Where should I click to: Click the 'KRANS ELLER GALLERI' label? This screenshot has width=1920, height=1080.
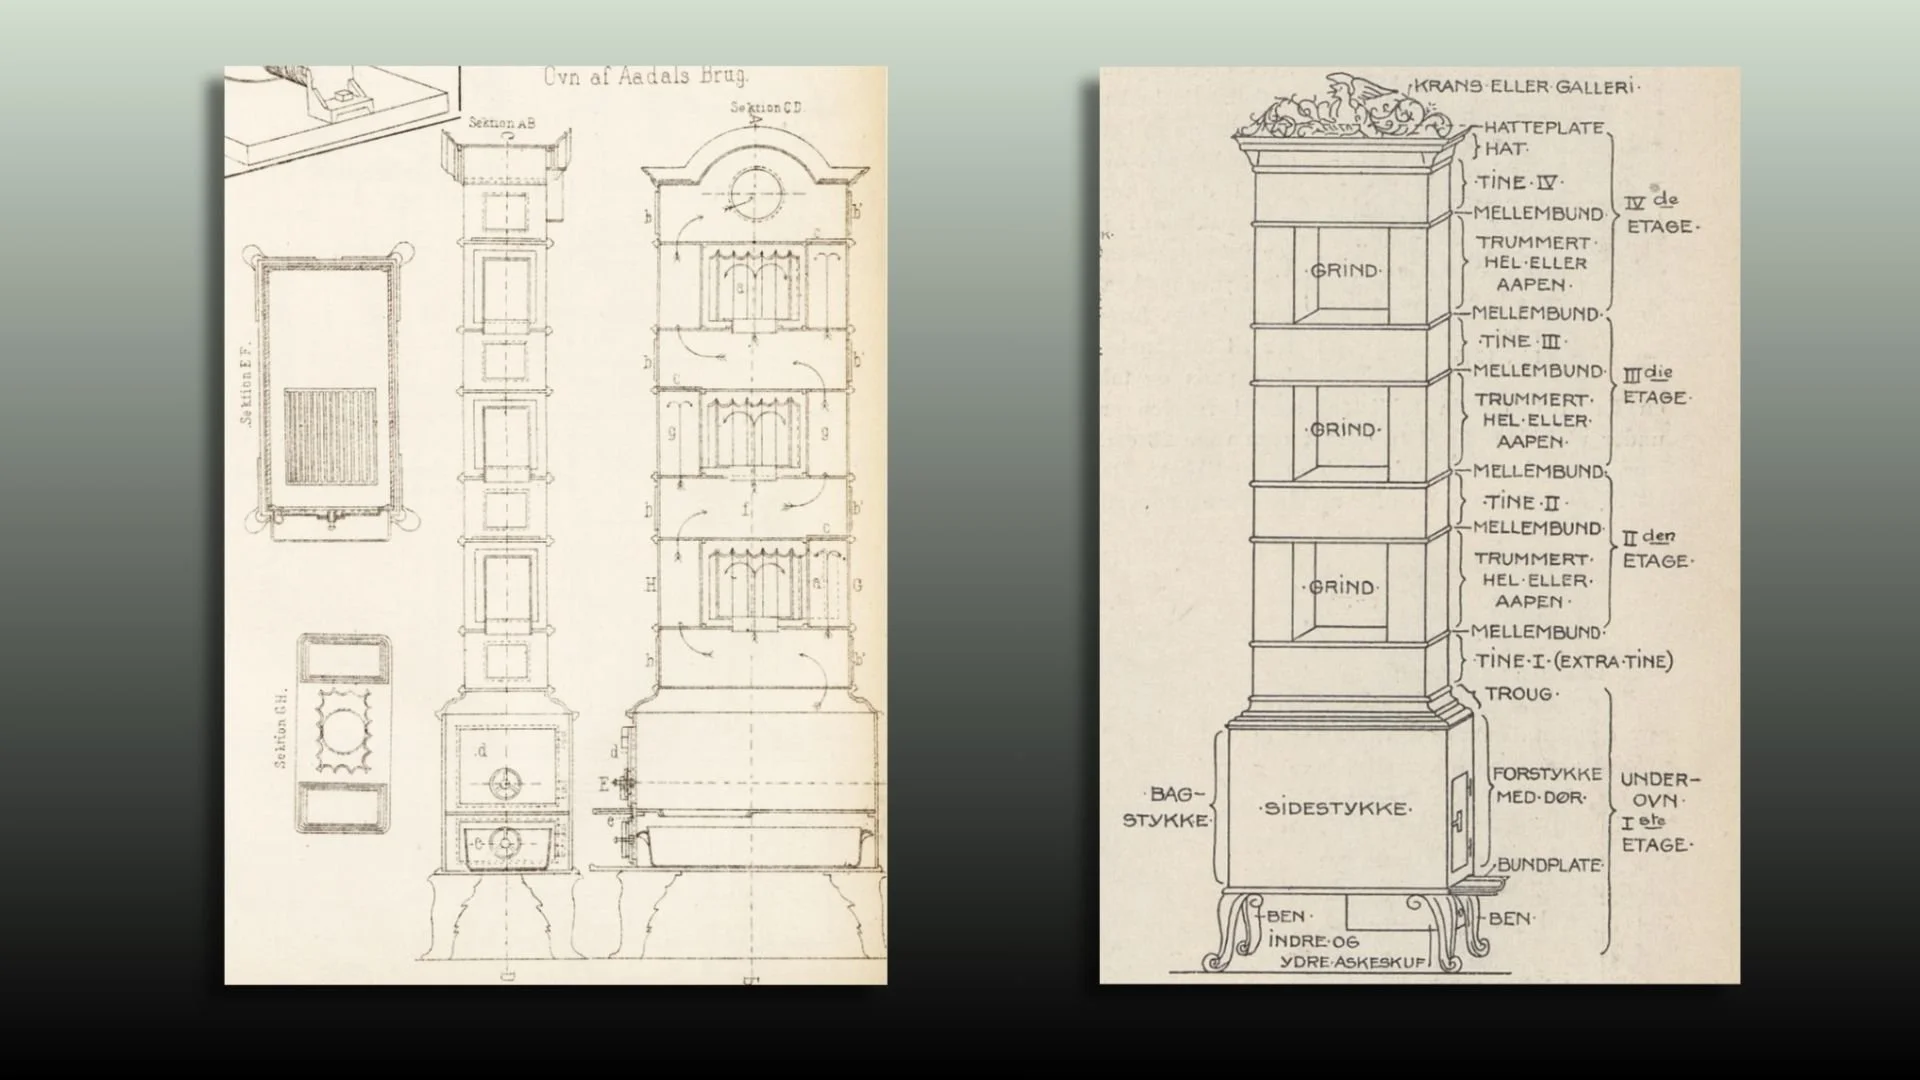click(1525, 87)
